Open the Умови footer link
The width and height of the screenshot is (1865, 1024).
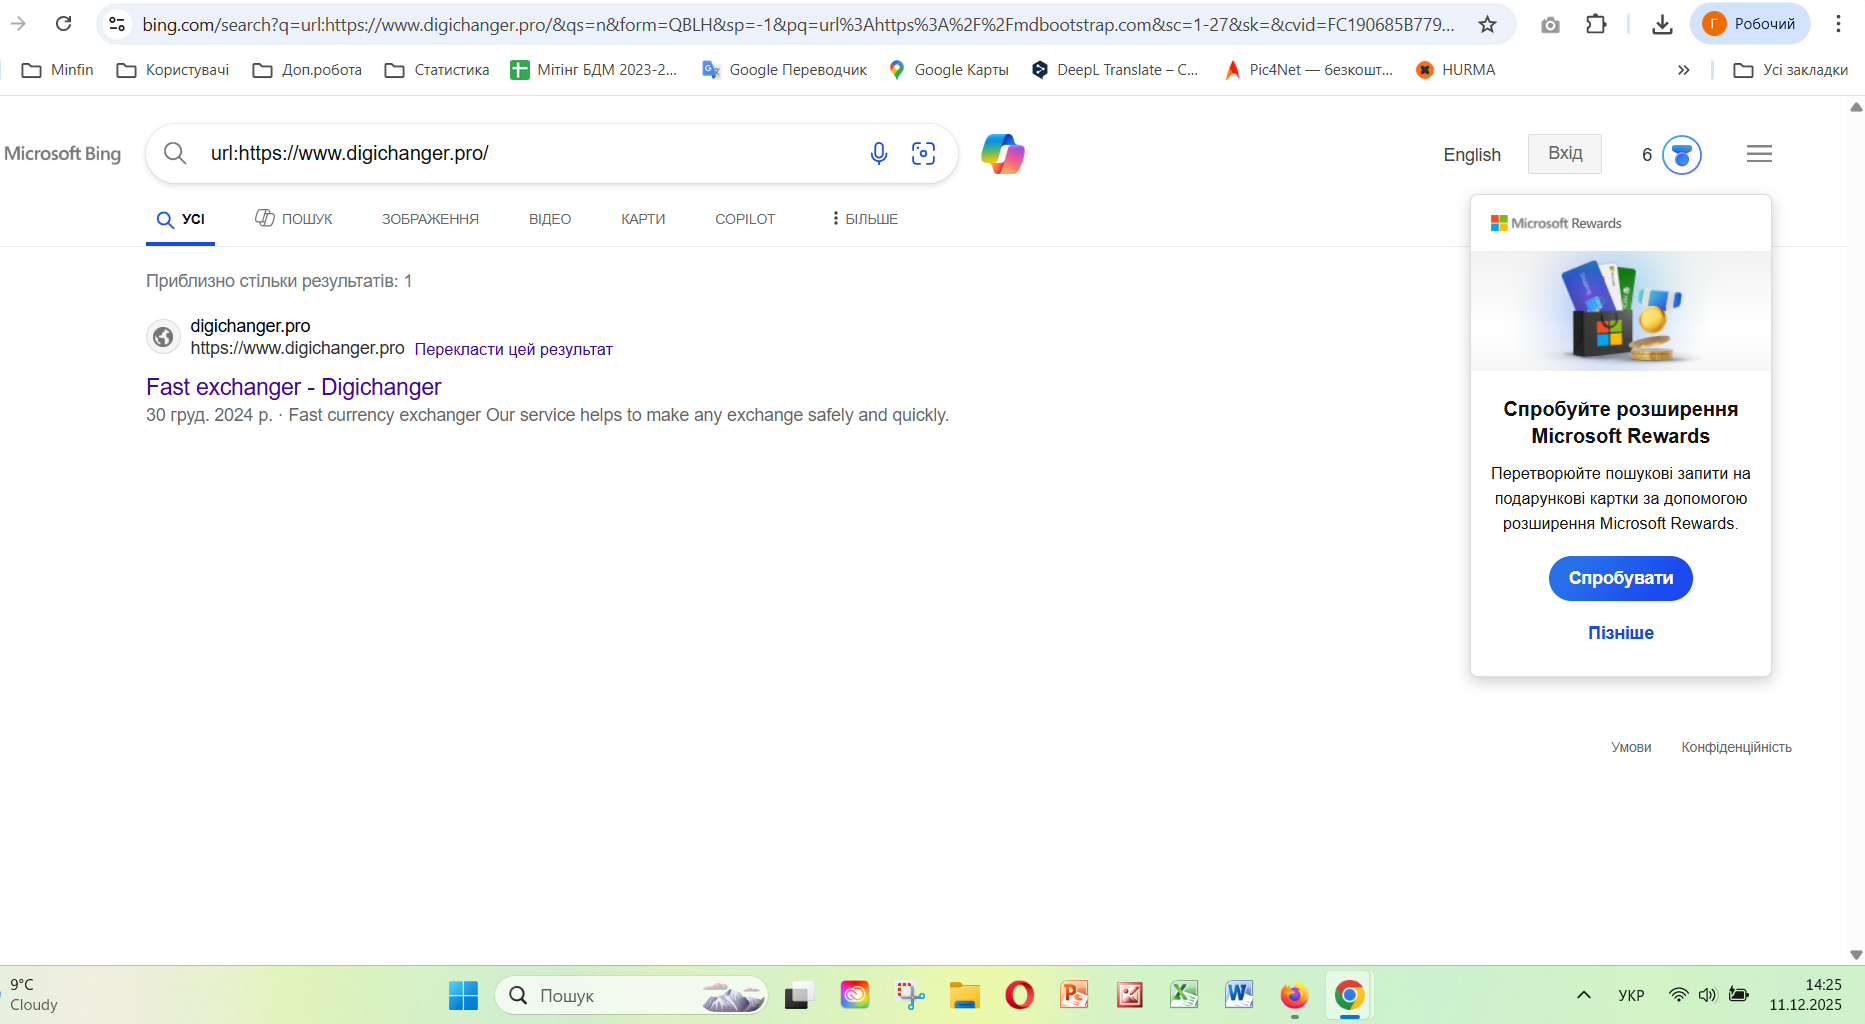(x=1631, y=747)
